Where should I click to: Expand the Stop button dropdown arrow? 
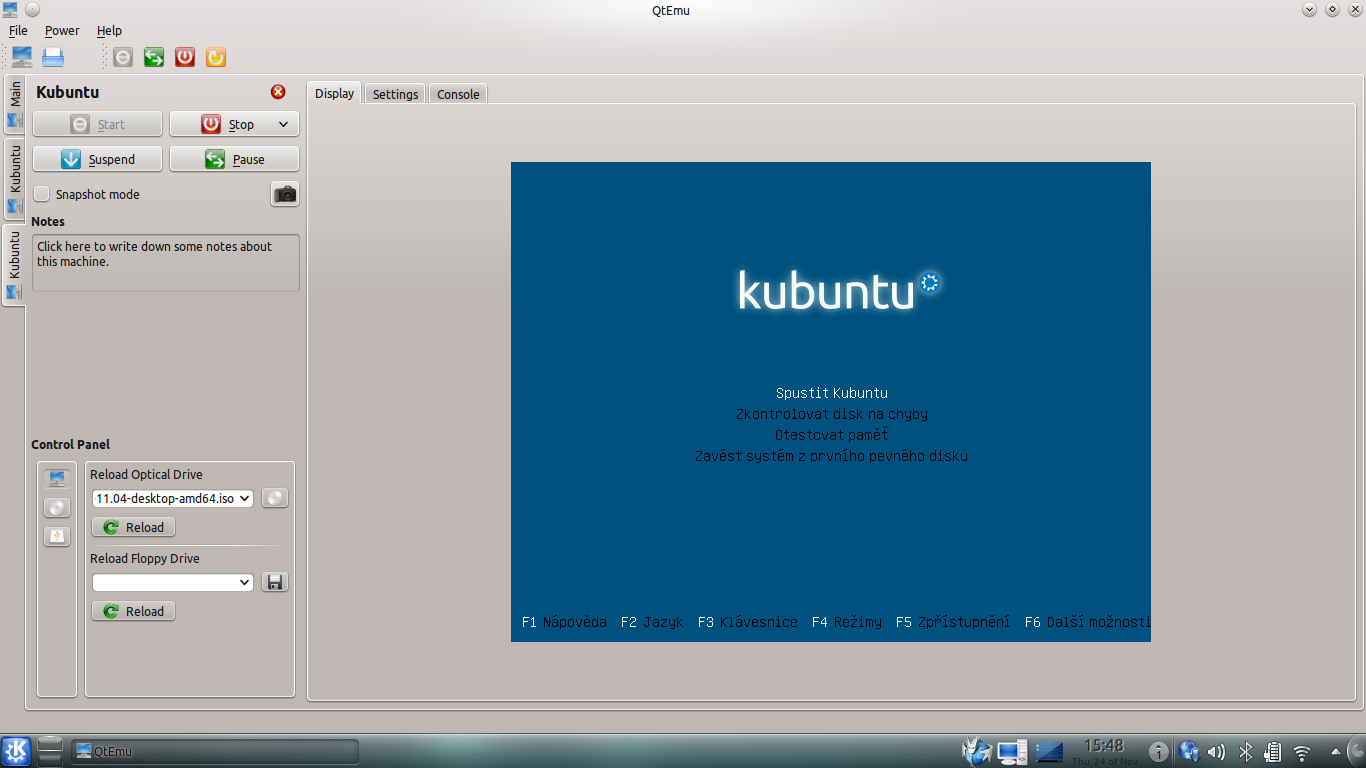click(x=283, y=124)
